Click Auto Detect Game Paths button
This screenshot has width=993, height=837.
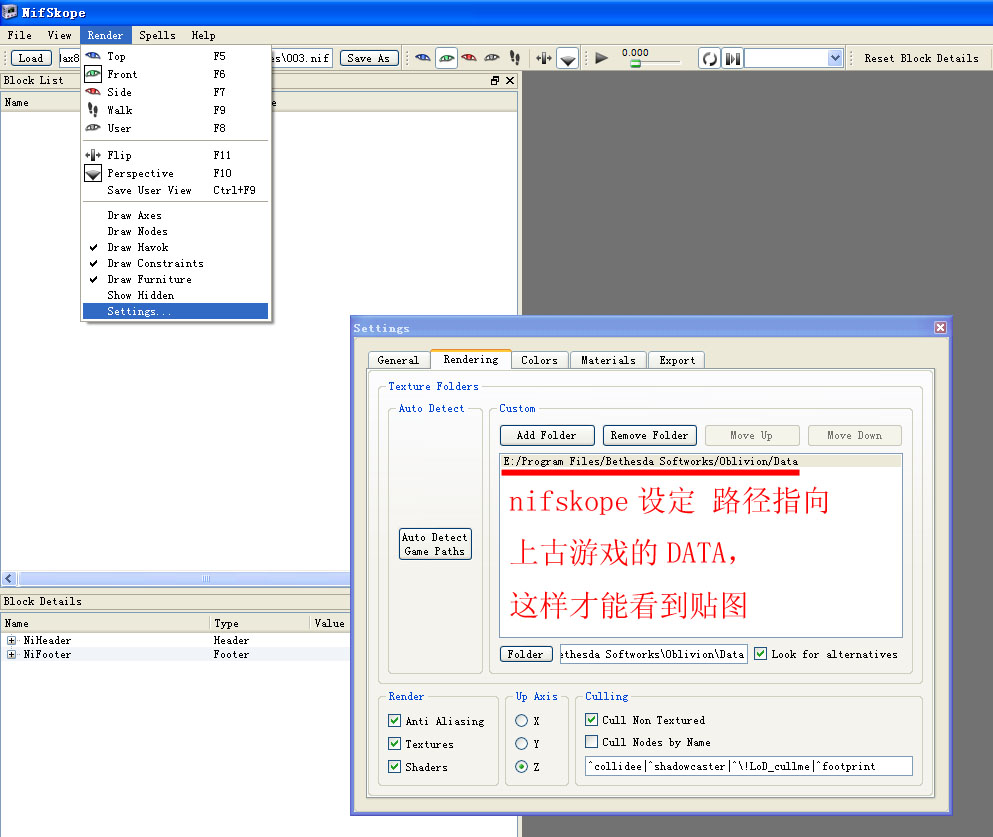pyautogui.click(x=435, y=544)
